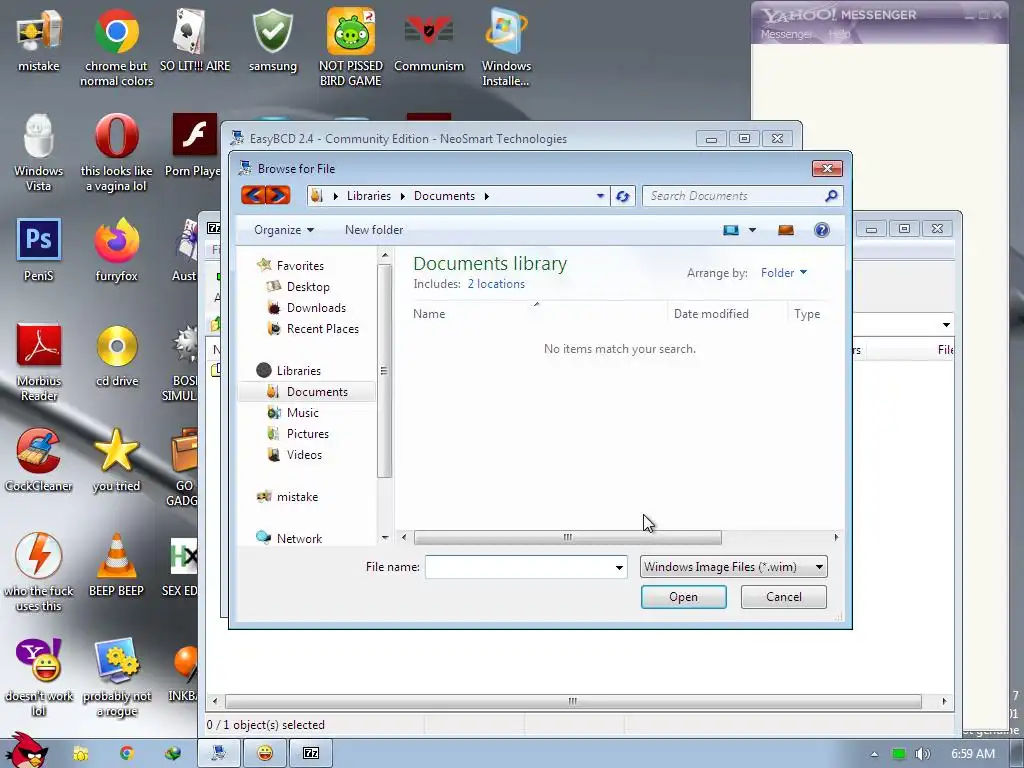Sort by the Name column header
This screenshot has height=768, width=1024.
click(x=428, y=314)
